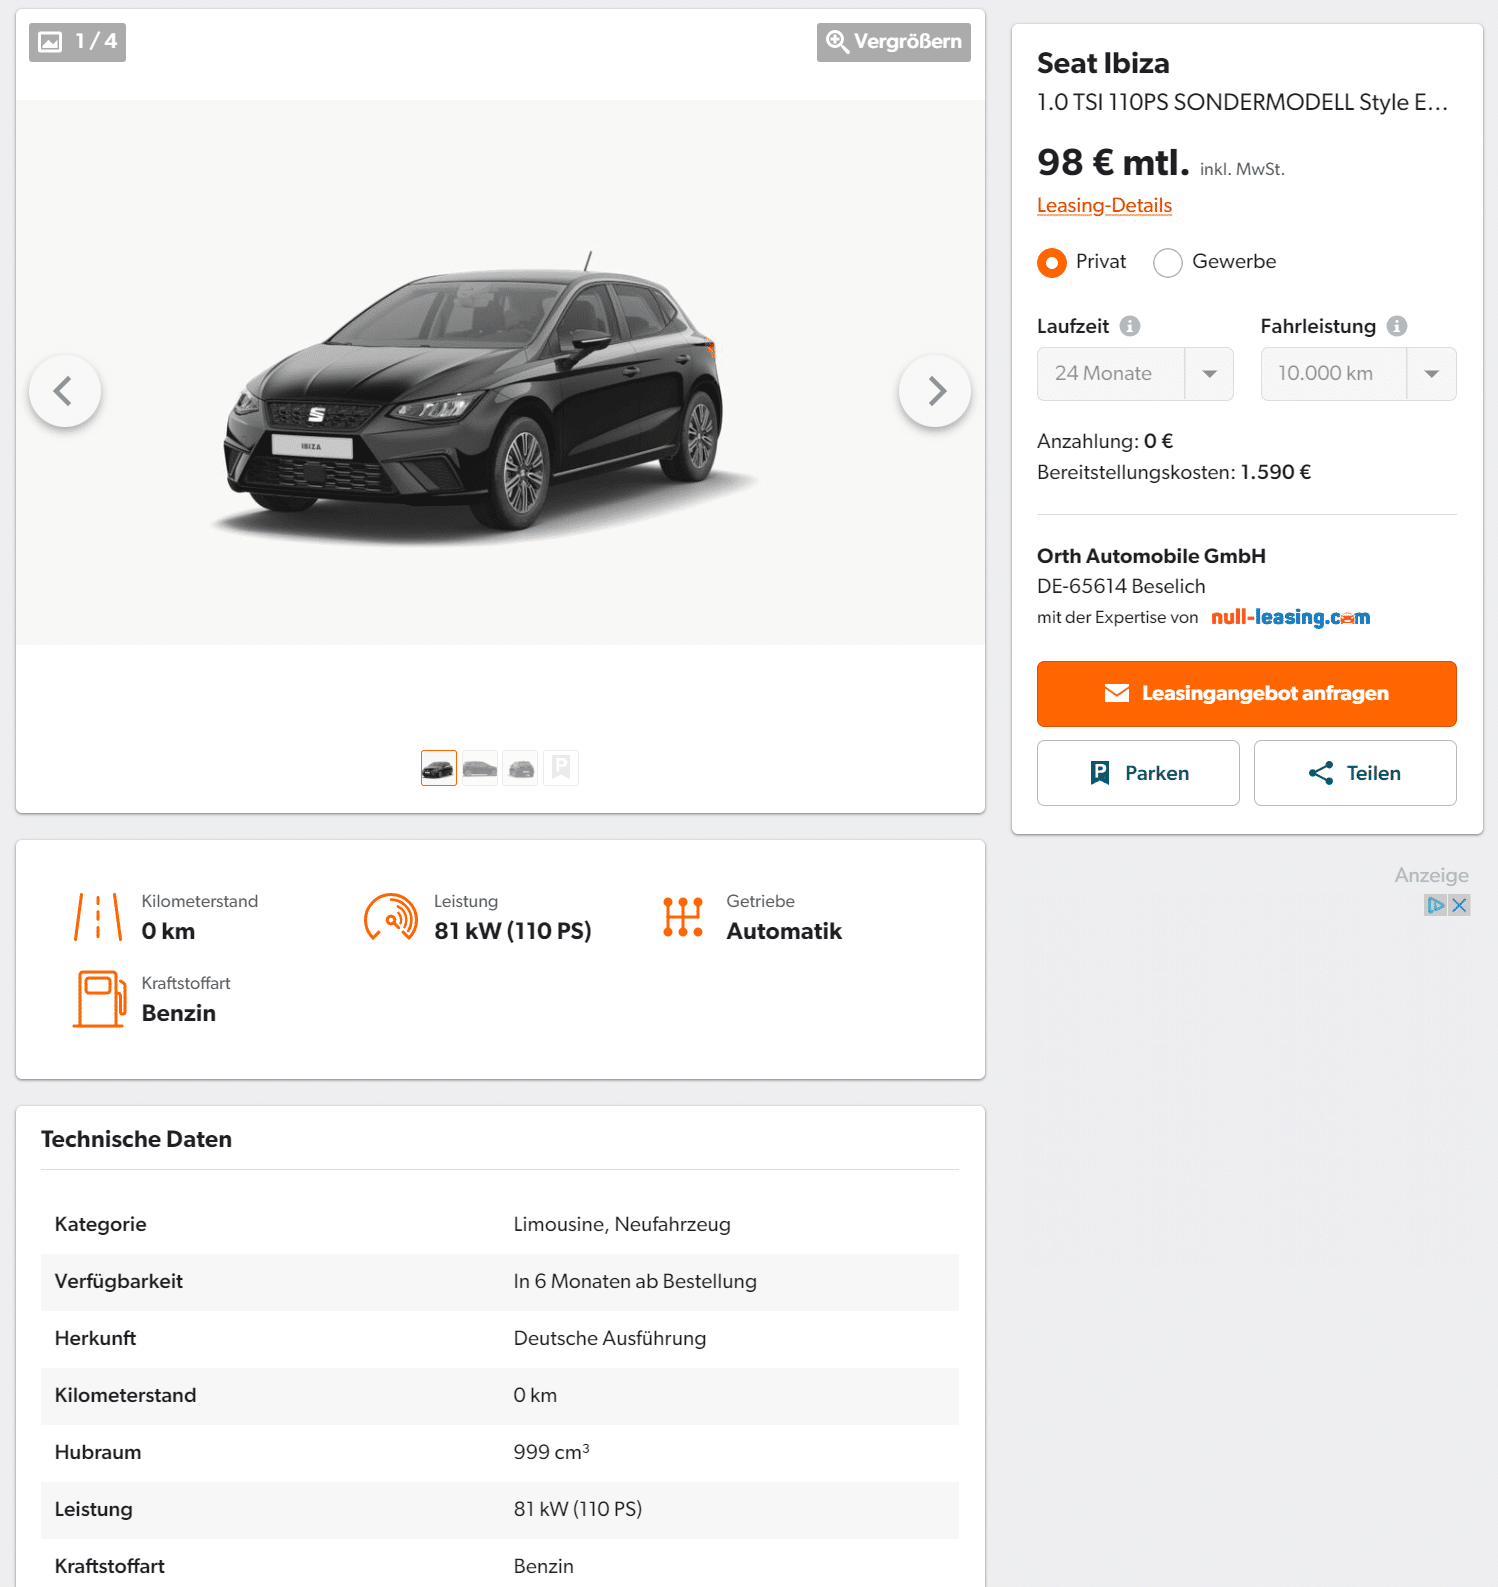Screen dimensions: 1498x1587
Task: Advance to the next car photo
Action: tap(935, 391)
